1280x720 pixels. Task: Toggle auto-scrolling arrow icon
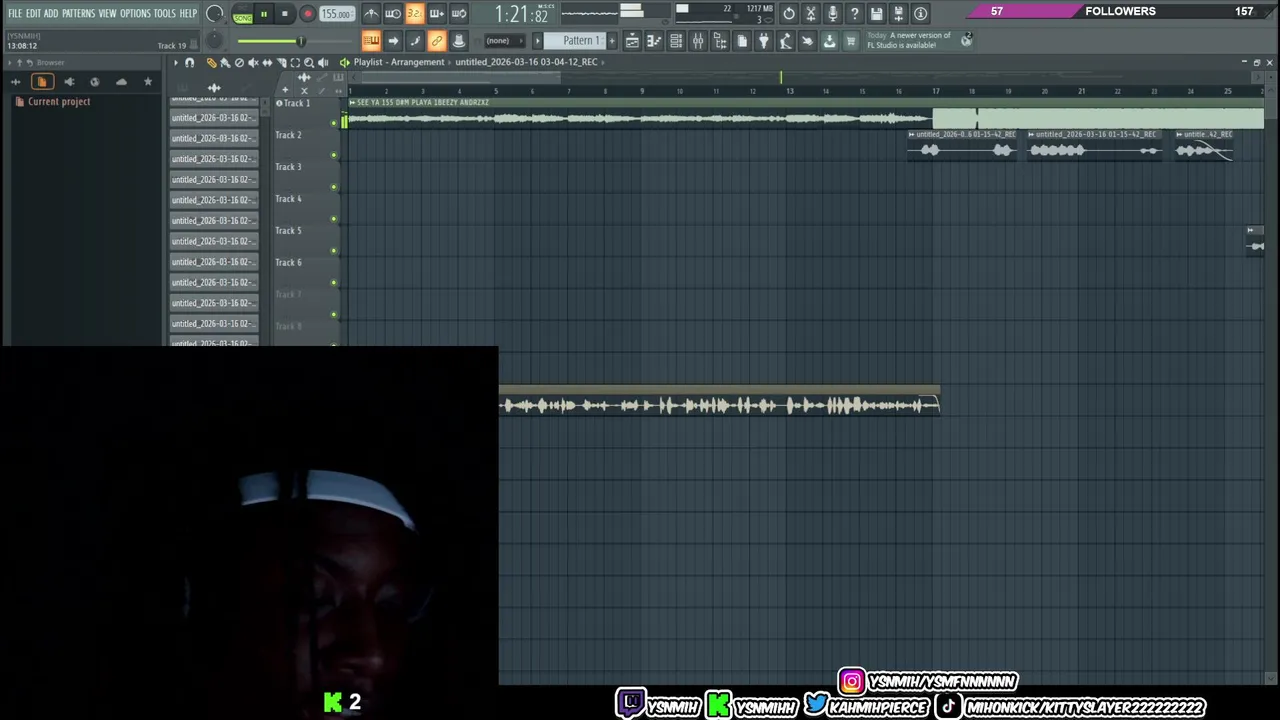tap(393, 41)
